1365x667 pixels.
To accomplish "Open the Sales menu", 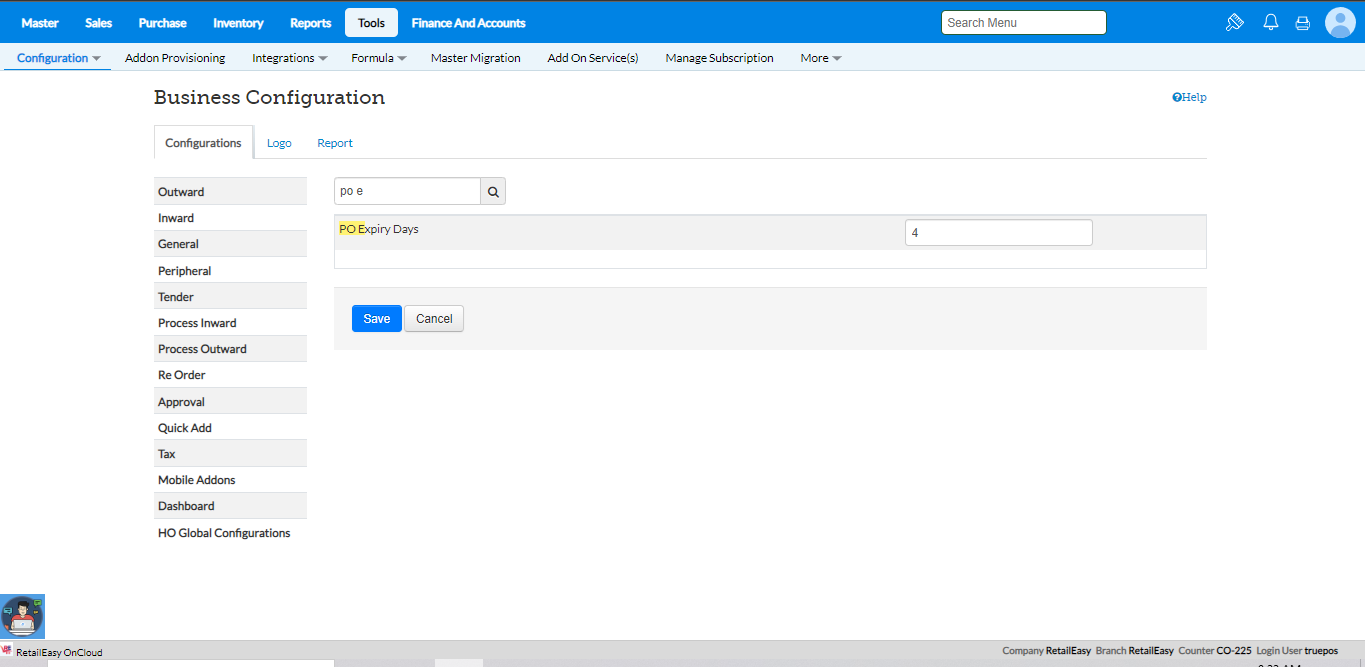I will pyautogui.click(x=99, y=23).
